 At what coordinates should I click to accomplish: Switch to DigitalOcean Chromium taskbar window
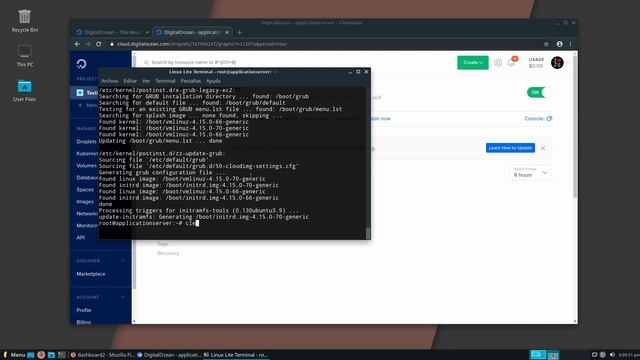(x=169, y=355)
